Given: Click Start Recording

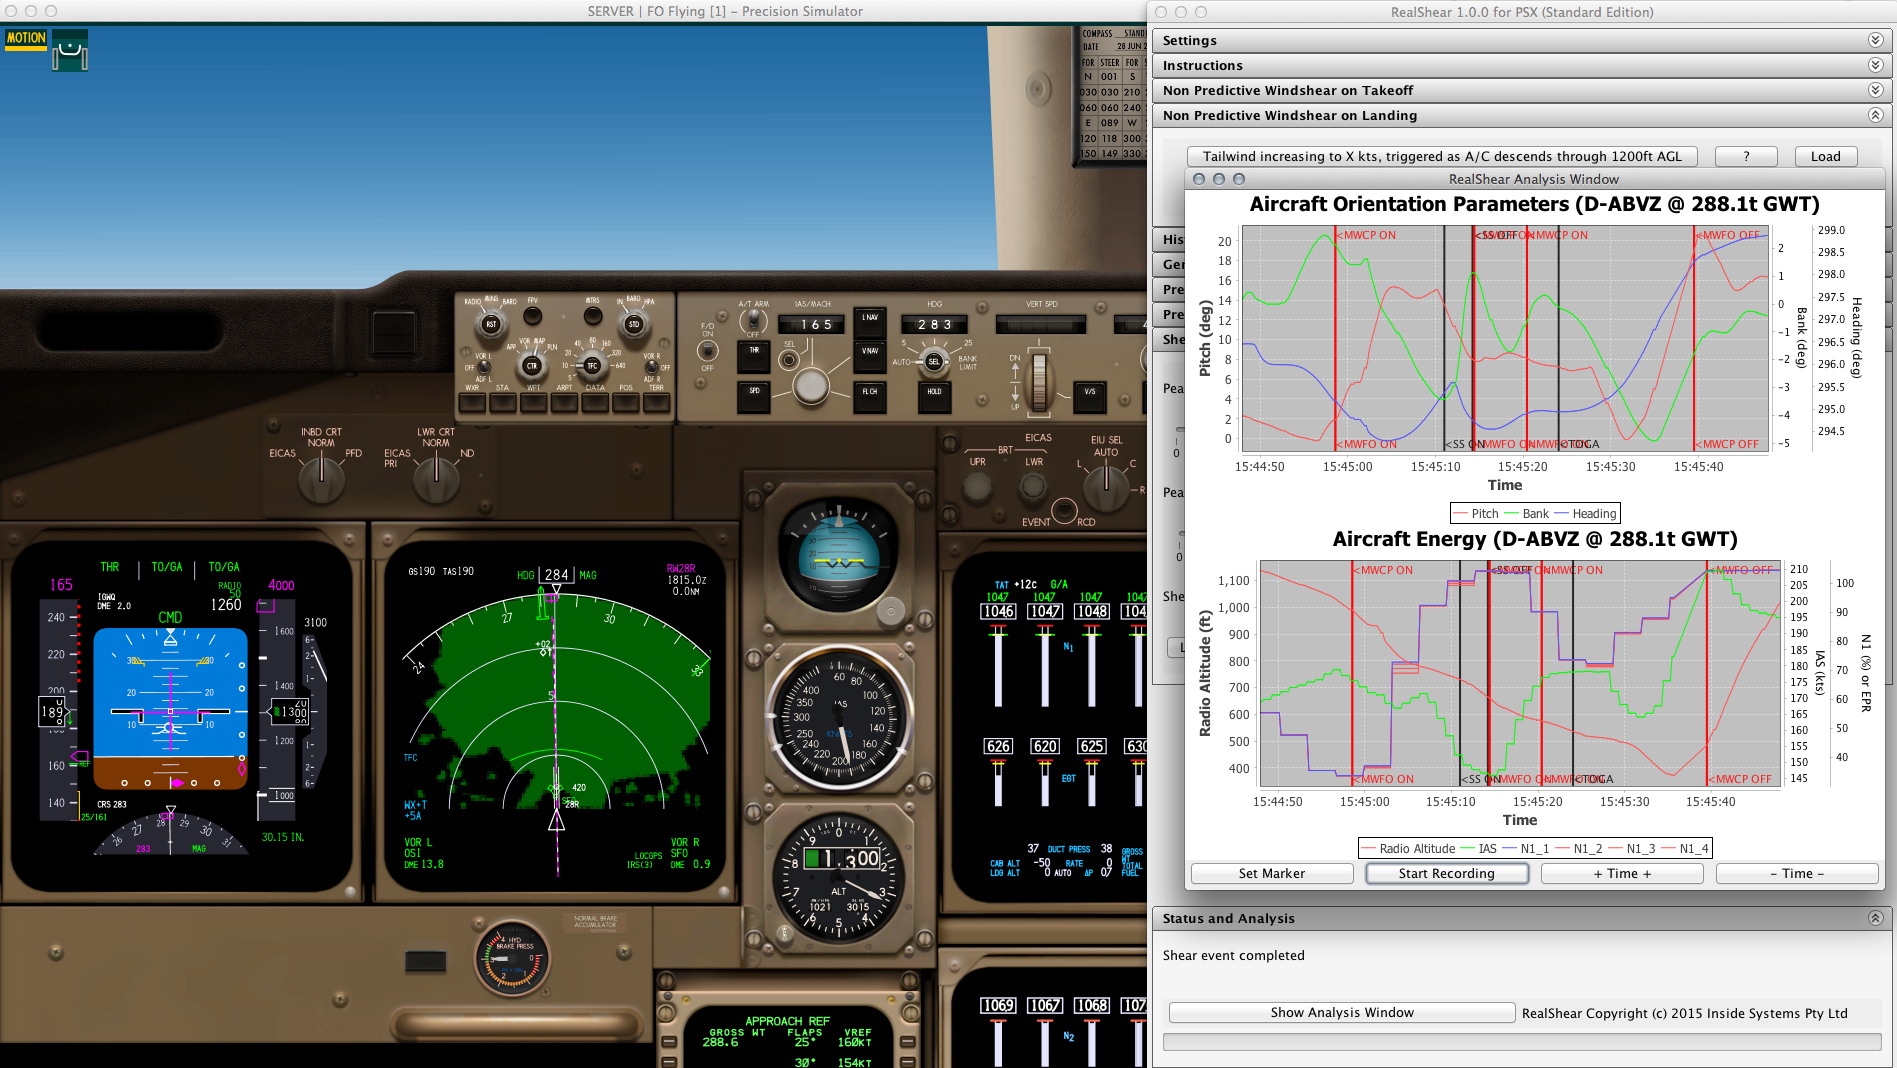Looking at the screenshot, I should [1447, 873].
